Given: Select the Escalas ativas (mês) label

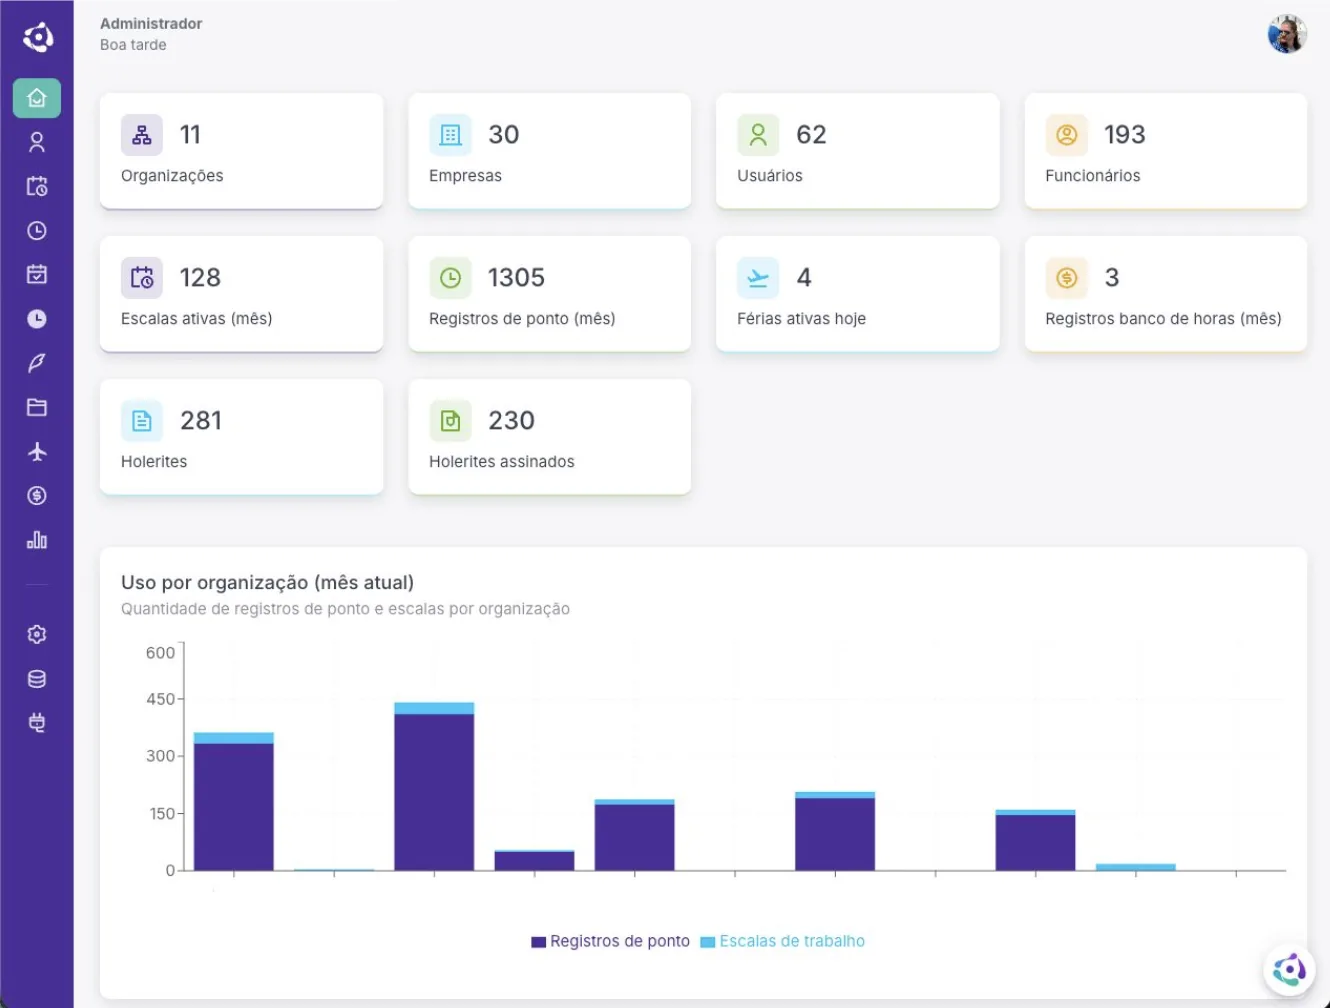Looking at the screenshot, I should click(x=196, y=319).
